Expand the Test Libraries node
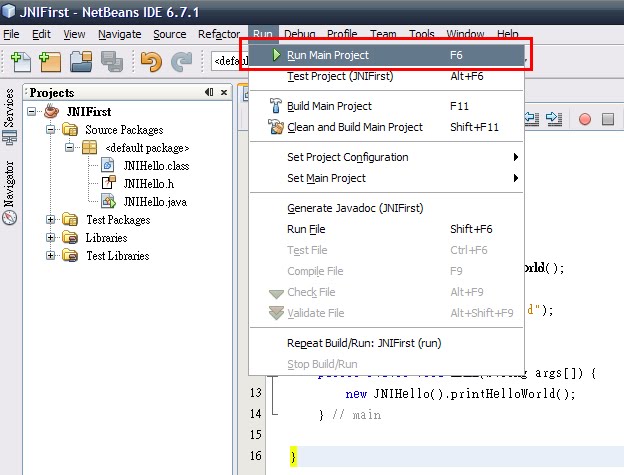This screenshot has width=624, height=475. (x=51, y=255)
